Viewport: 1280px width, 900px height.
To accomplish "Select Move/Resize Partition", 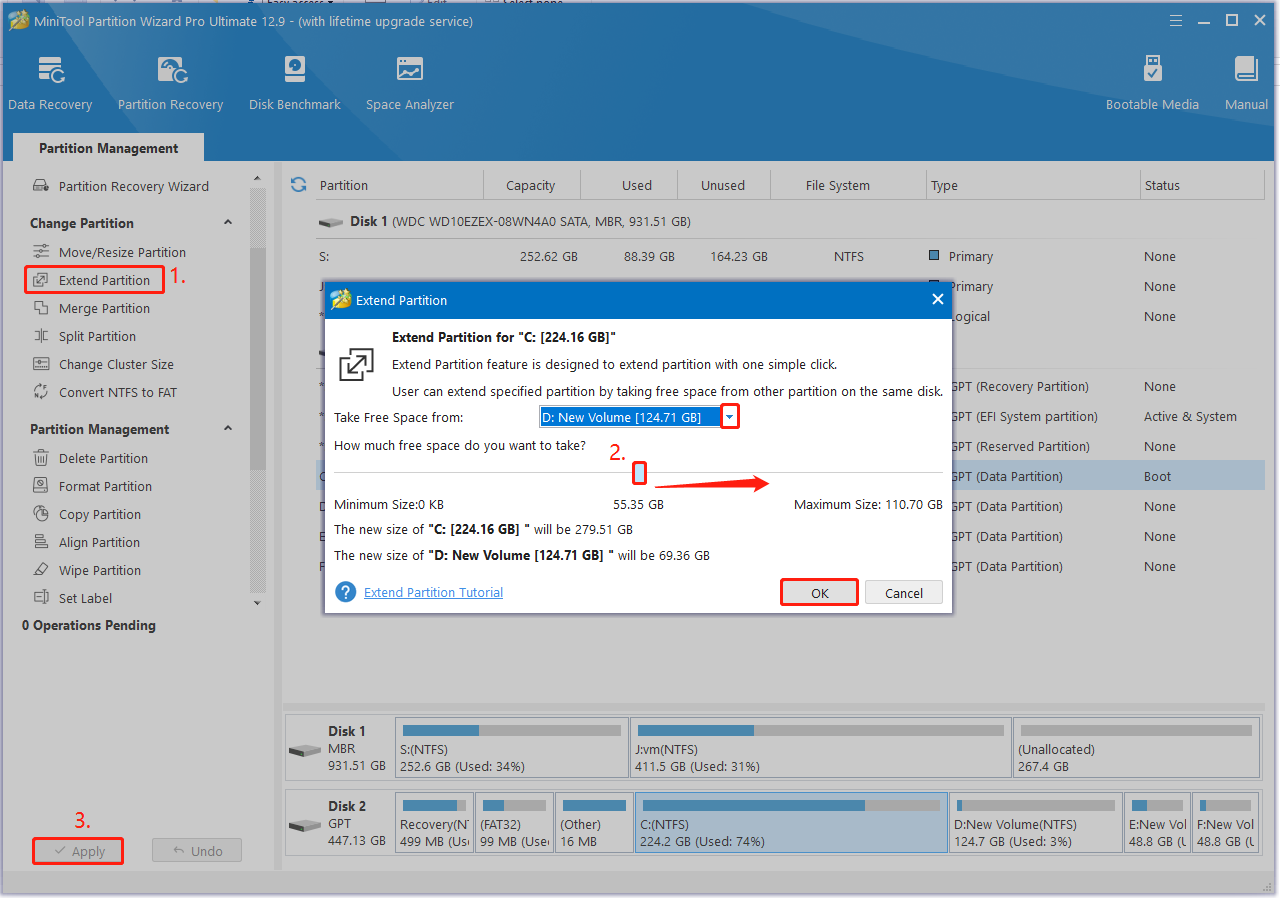I will (x=109, y=252).
